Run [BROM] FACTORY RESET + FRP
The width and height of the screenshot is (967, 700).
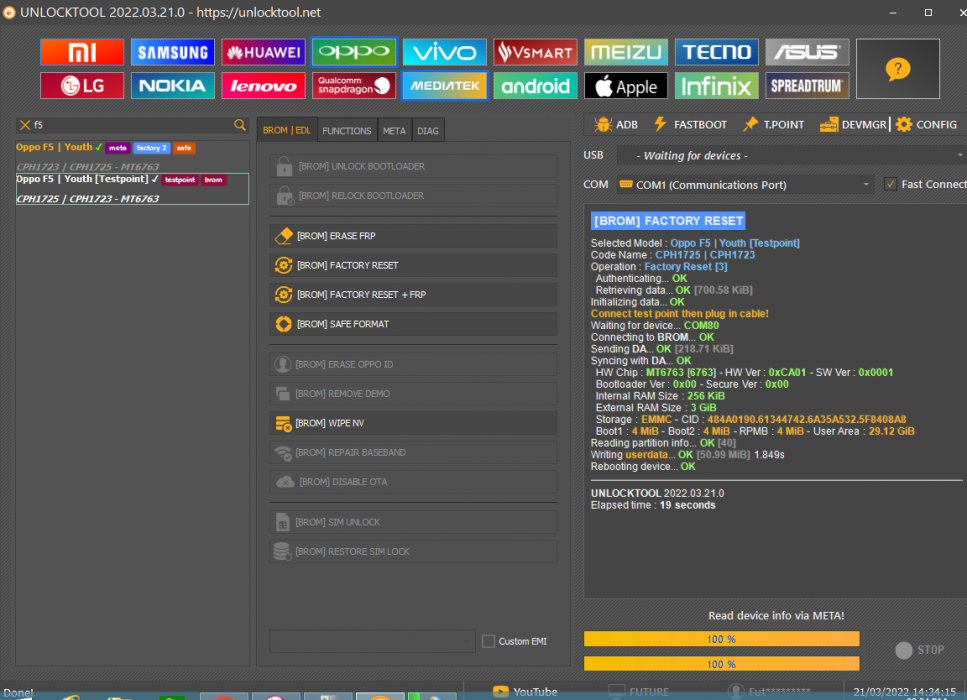tap(413, 295)
